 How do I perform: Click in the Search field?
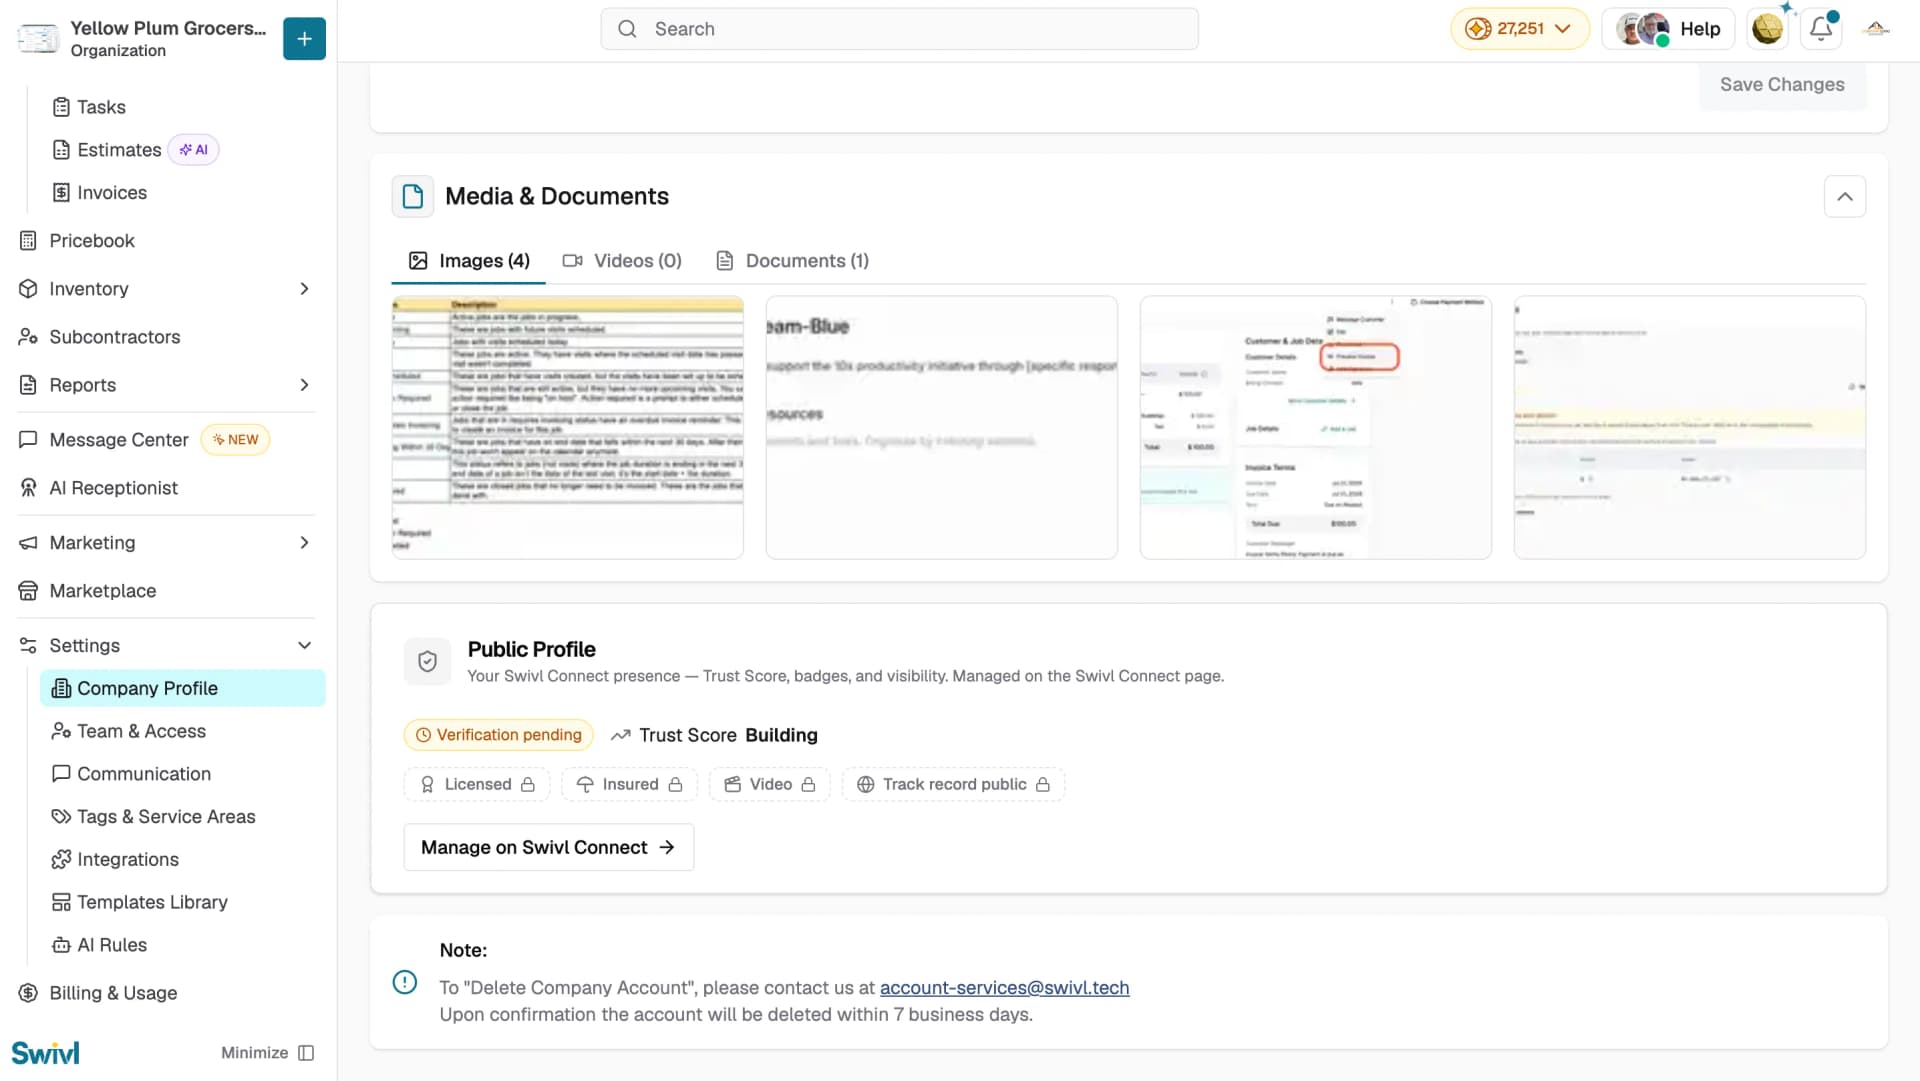(899, 29)
